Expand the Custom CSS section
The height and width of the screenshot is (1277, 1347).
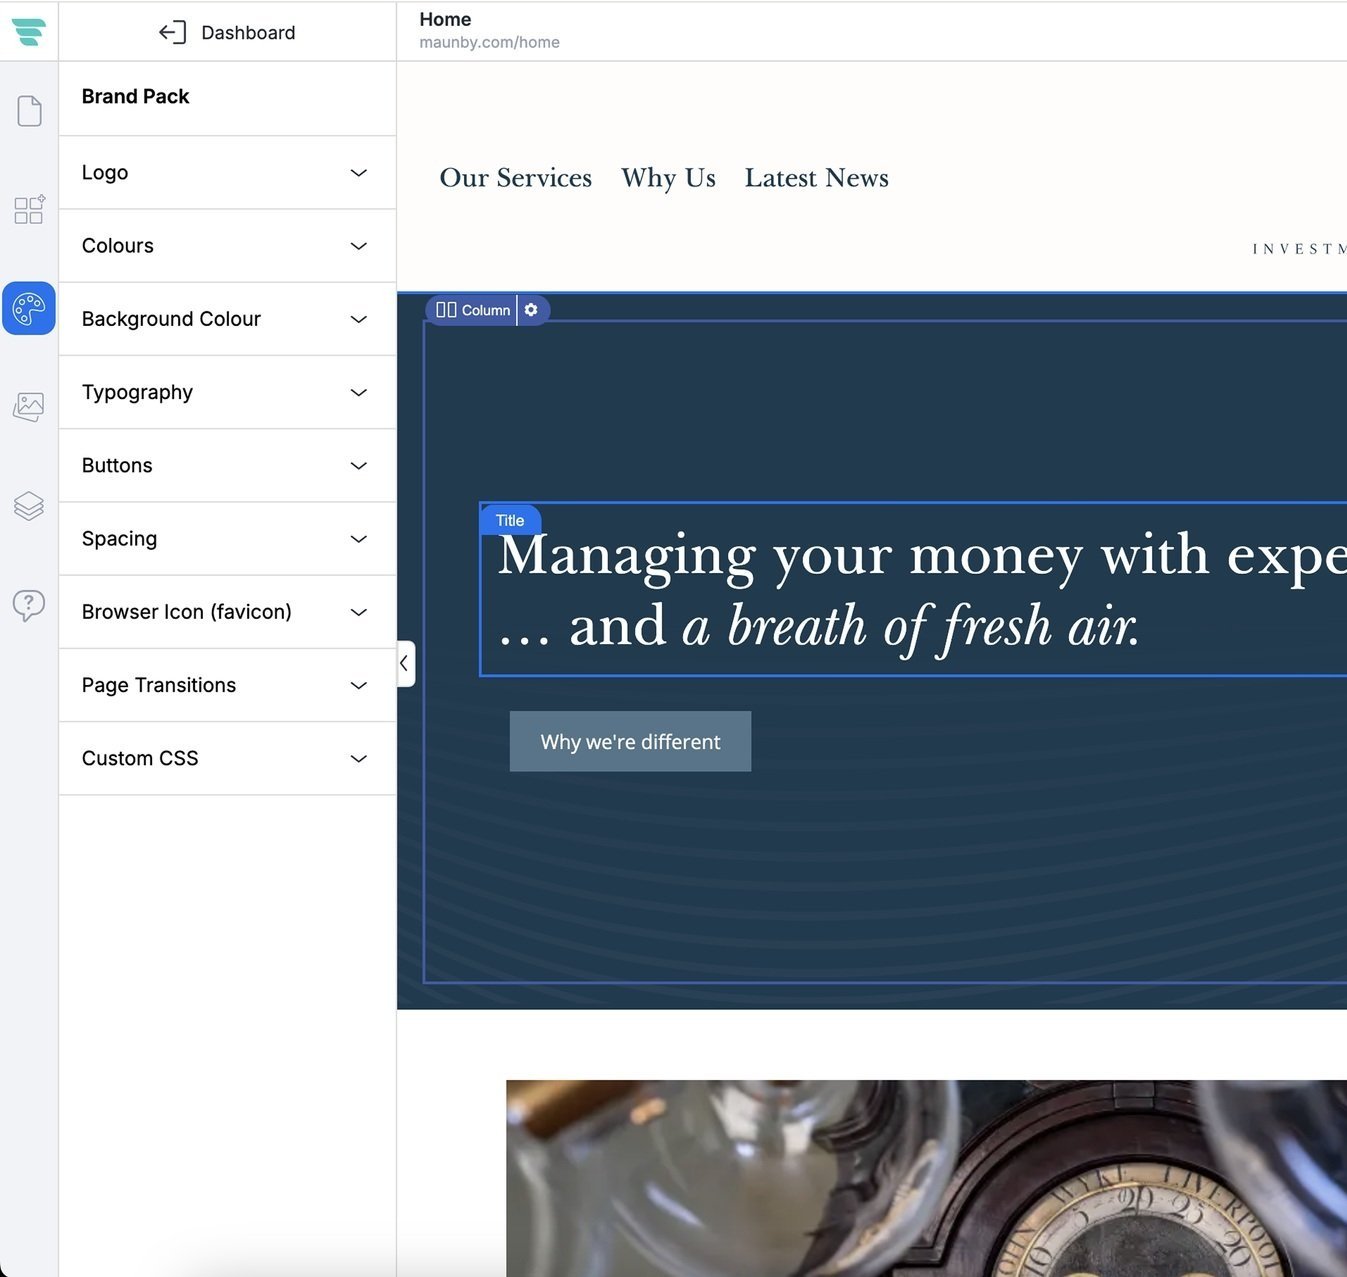227,758
